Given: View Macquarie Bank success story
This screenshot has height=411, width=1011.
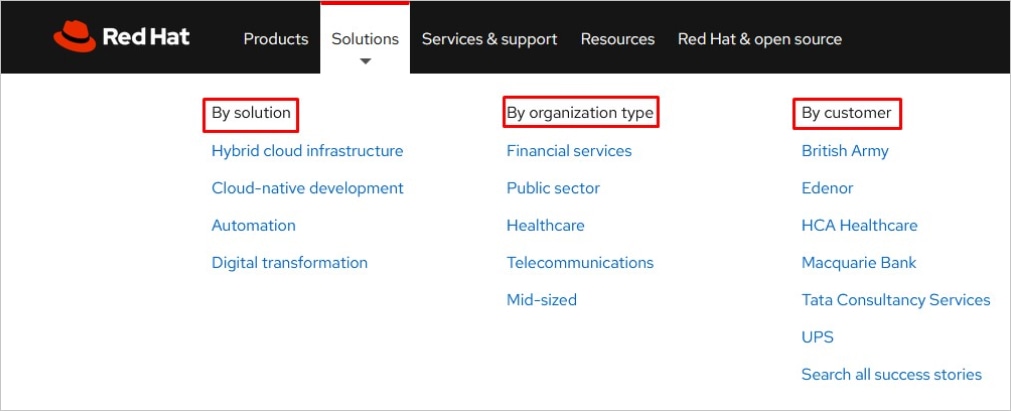Looking at the screenshot, I should (858, 263).
